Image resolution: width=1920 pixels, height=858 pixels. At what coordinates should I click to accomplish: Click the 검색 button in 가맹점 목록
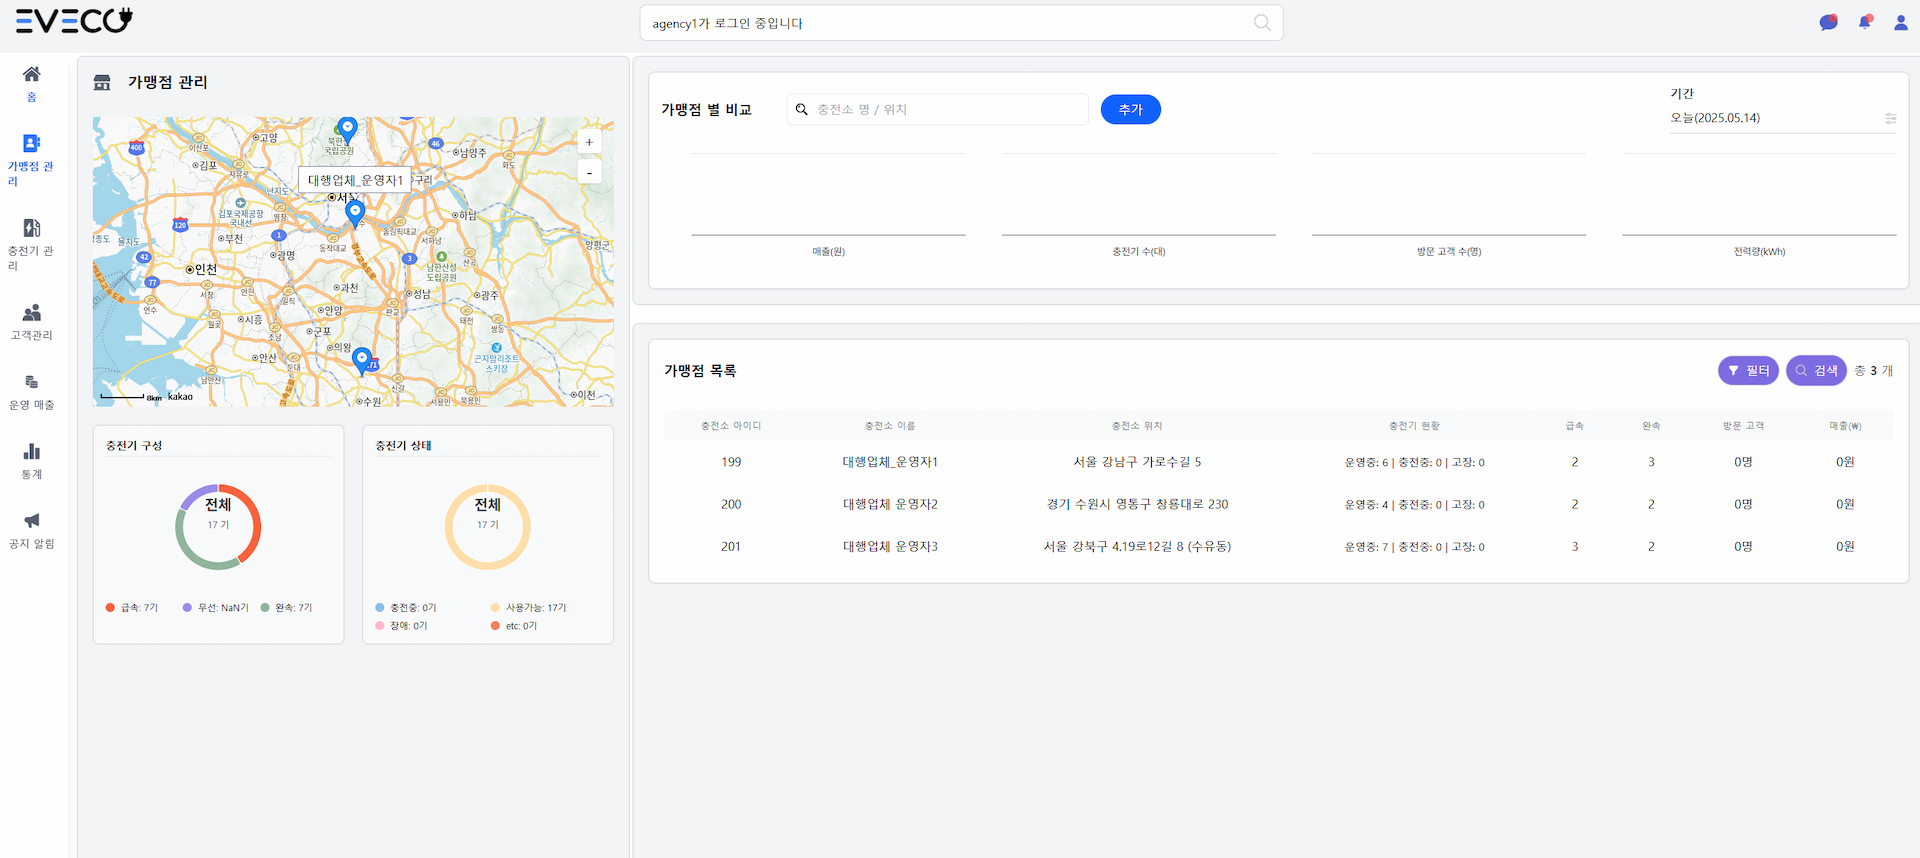tap(1816, 370)
